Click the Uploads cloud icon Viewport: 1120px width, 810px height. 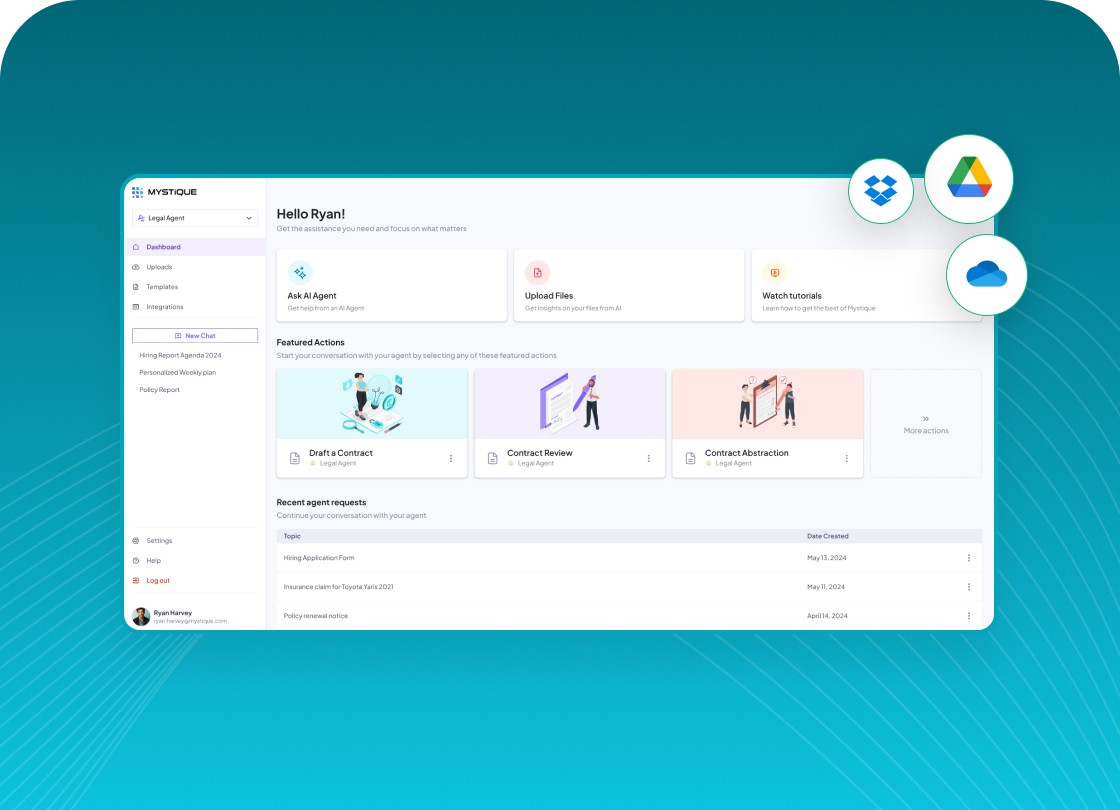click(136, 267)
